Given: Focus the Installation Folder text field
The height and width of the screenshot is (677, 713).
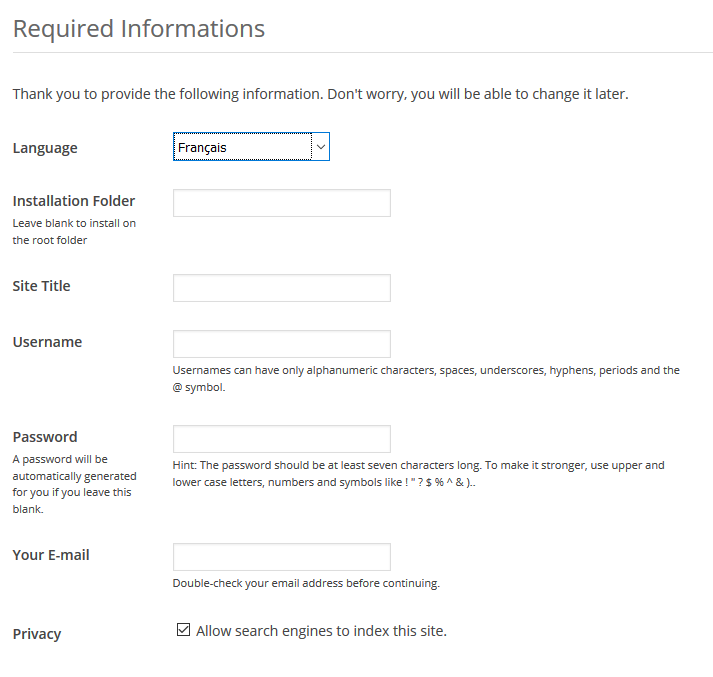Looking at the screenshot, I should pos(281,203).
